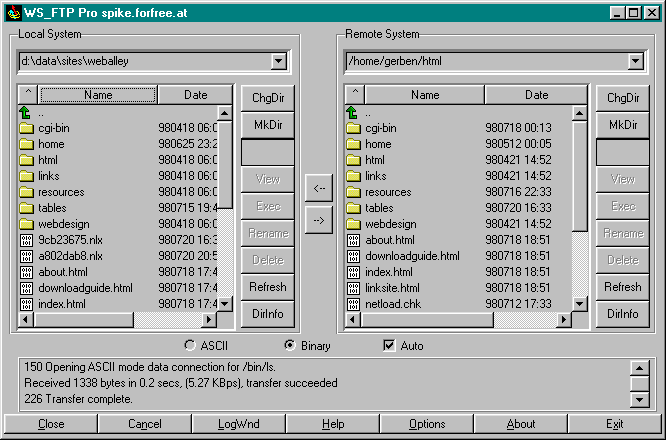Open the remote directory path dropdown
The height and width of the screenshot is (440, 666).
(x=634, y=62)
